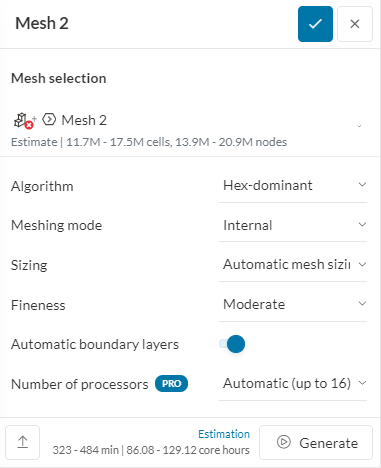Click the play icon in Generate button
The width and height of the screenshot is (381, 468).
[284, 442]
